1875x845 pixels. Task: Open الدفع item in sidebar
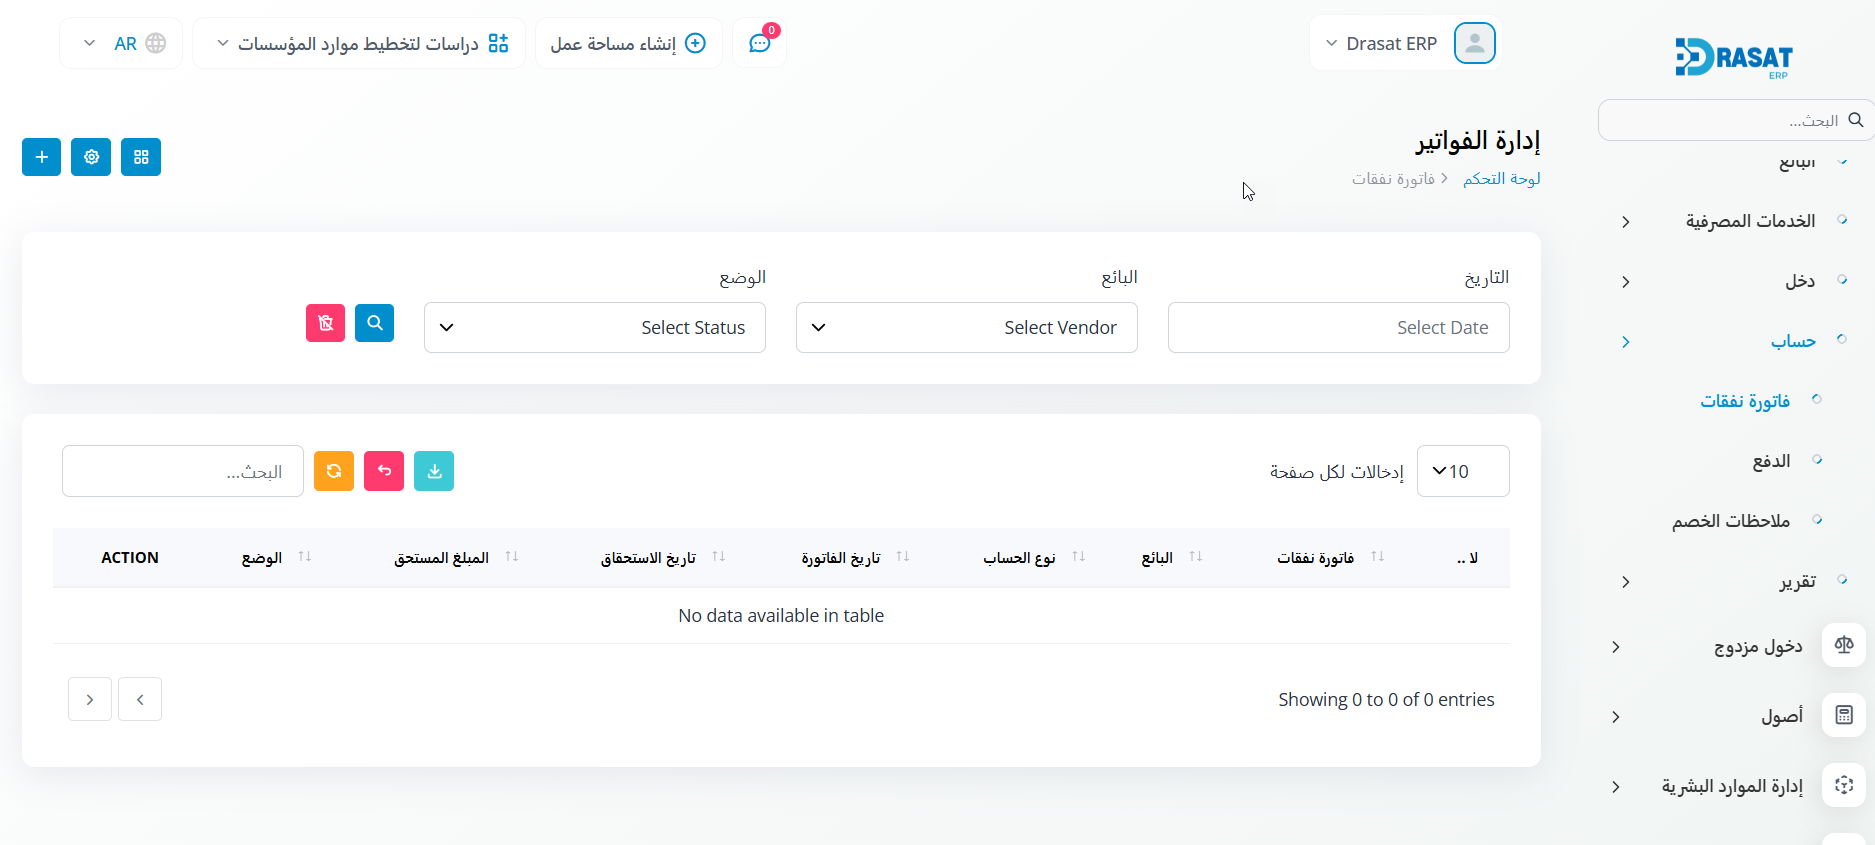(1771, 461)
